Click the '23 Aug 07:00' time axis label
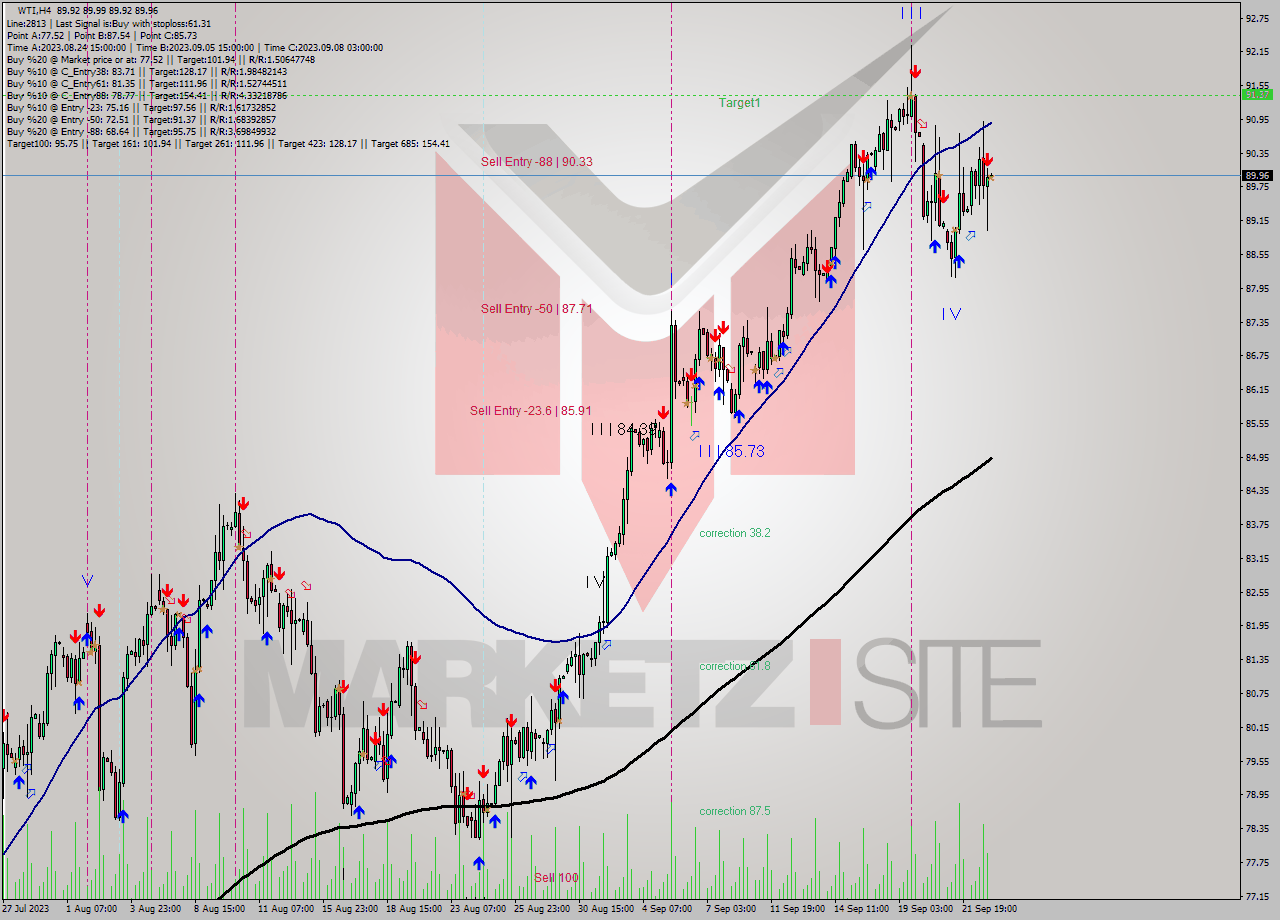Viewport: 1280px width, 920px height. pos(478,909)
